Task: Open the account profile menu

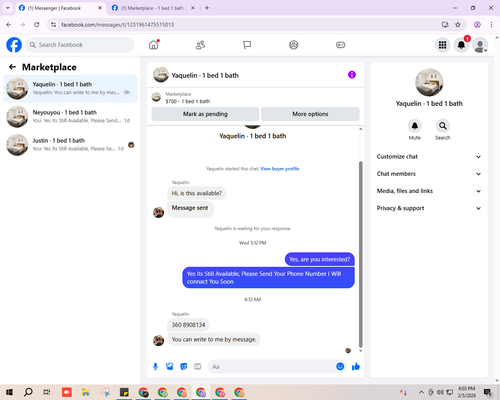Action: (x=480, y=45)
